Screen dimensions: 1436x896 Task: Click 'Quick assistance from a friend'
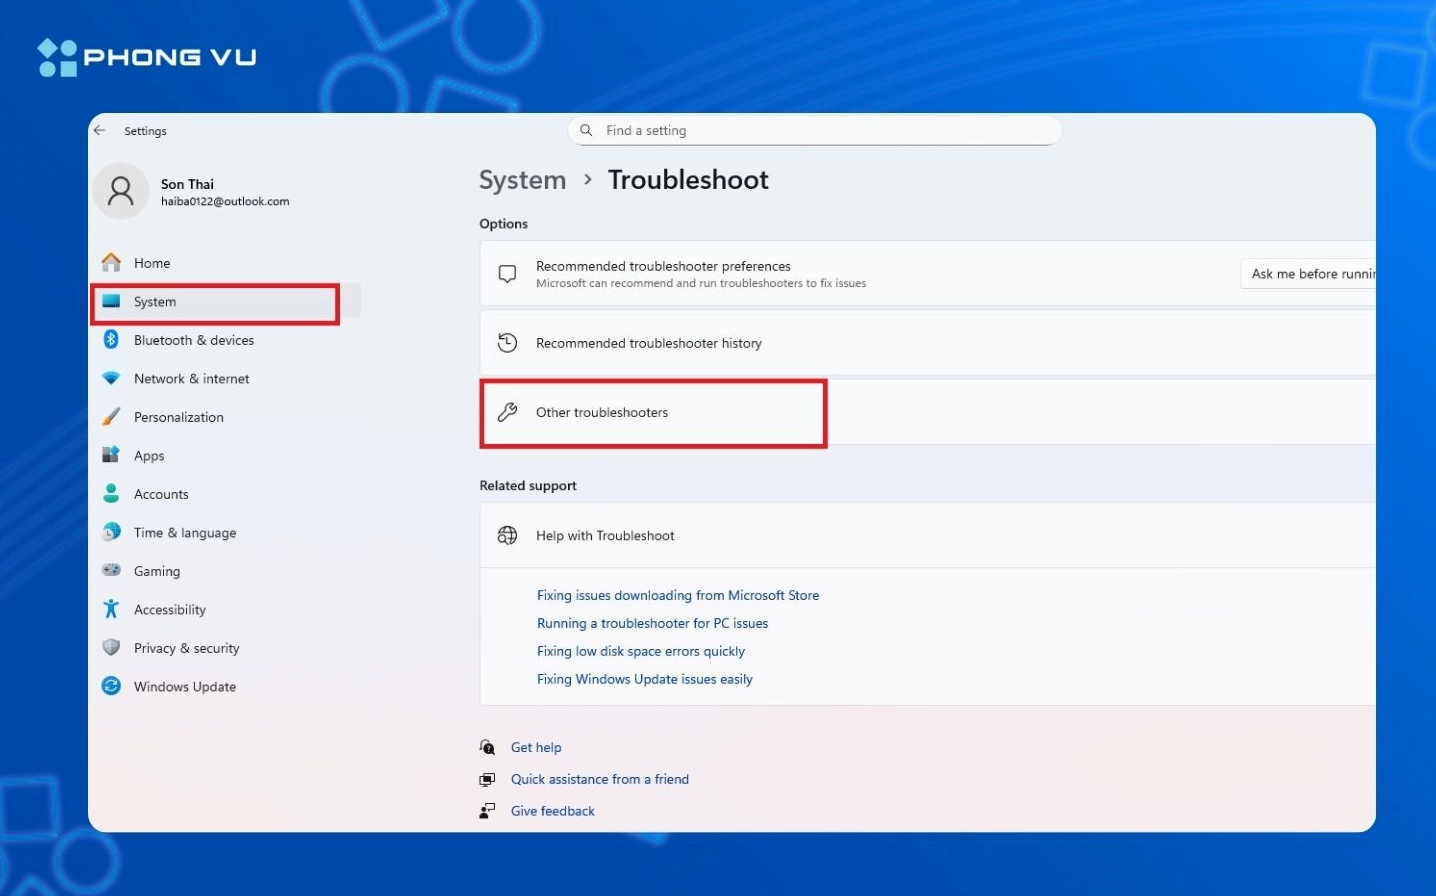tap(600, 779)
